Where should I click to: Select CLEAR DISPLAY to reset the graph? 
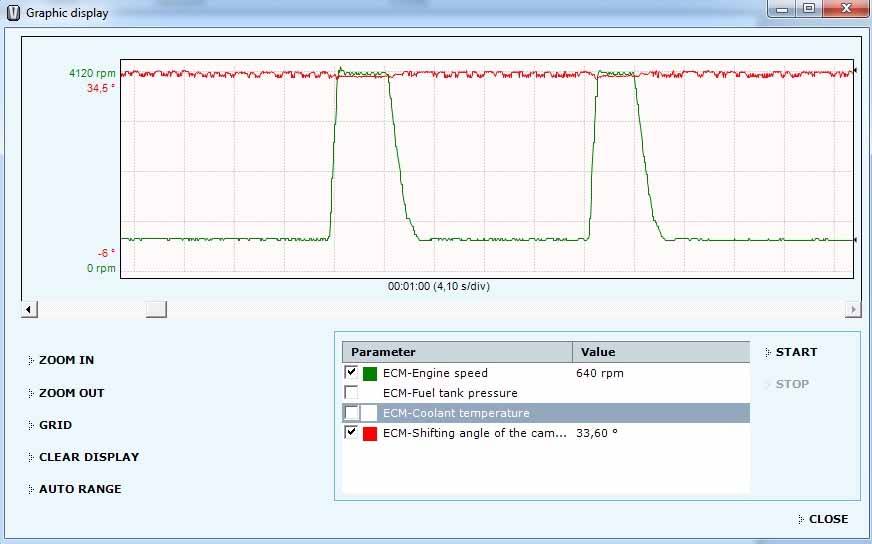click(88, 457)
